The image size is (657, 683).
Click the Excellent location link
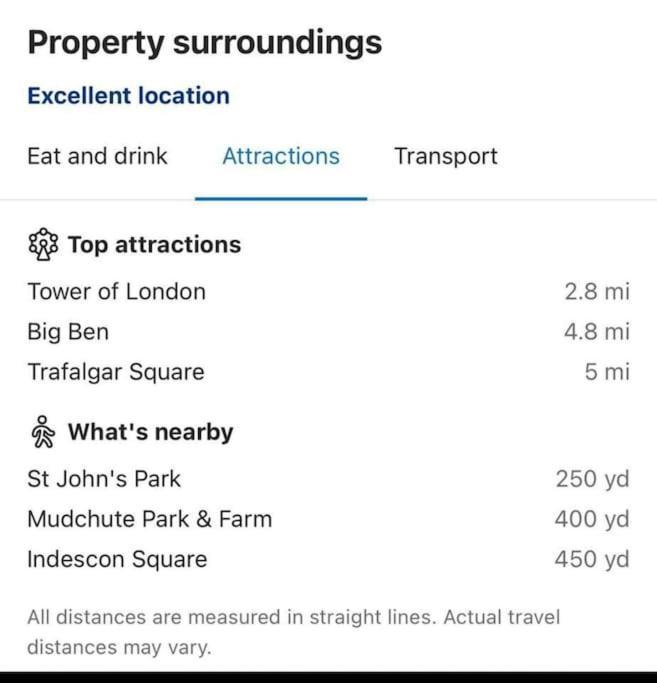click(x=129, y=95)
